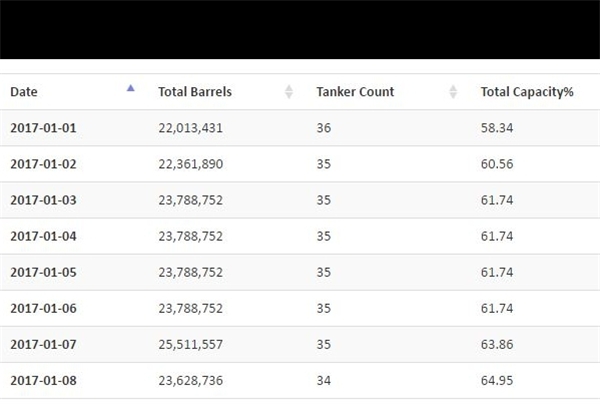Sort by Total Barrels header text
Viewport: 600px width, 418px height.
(195, 92)
